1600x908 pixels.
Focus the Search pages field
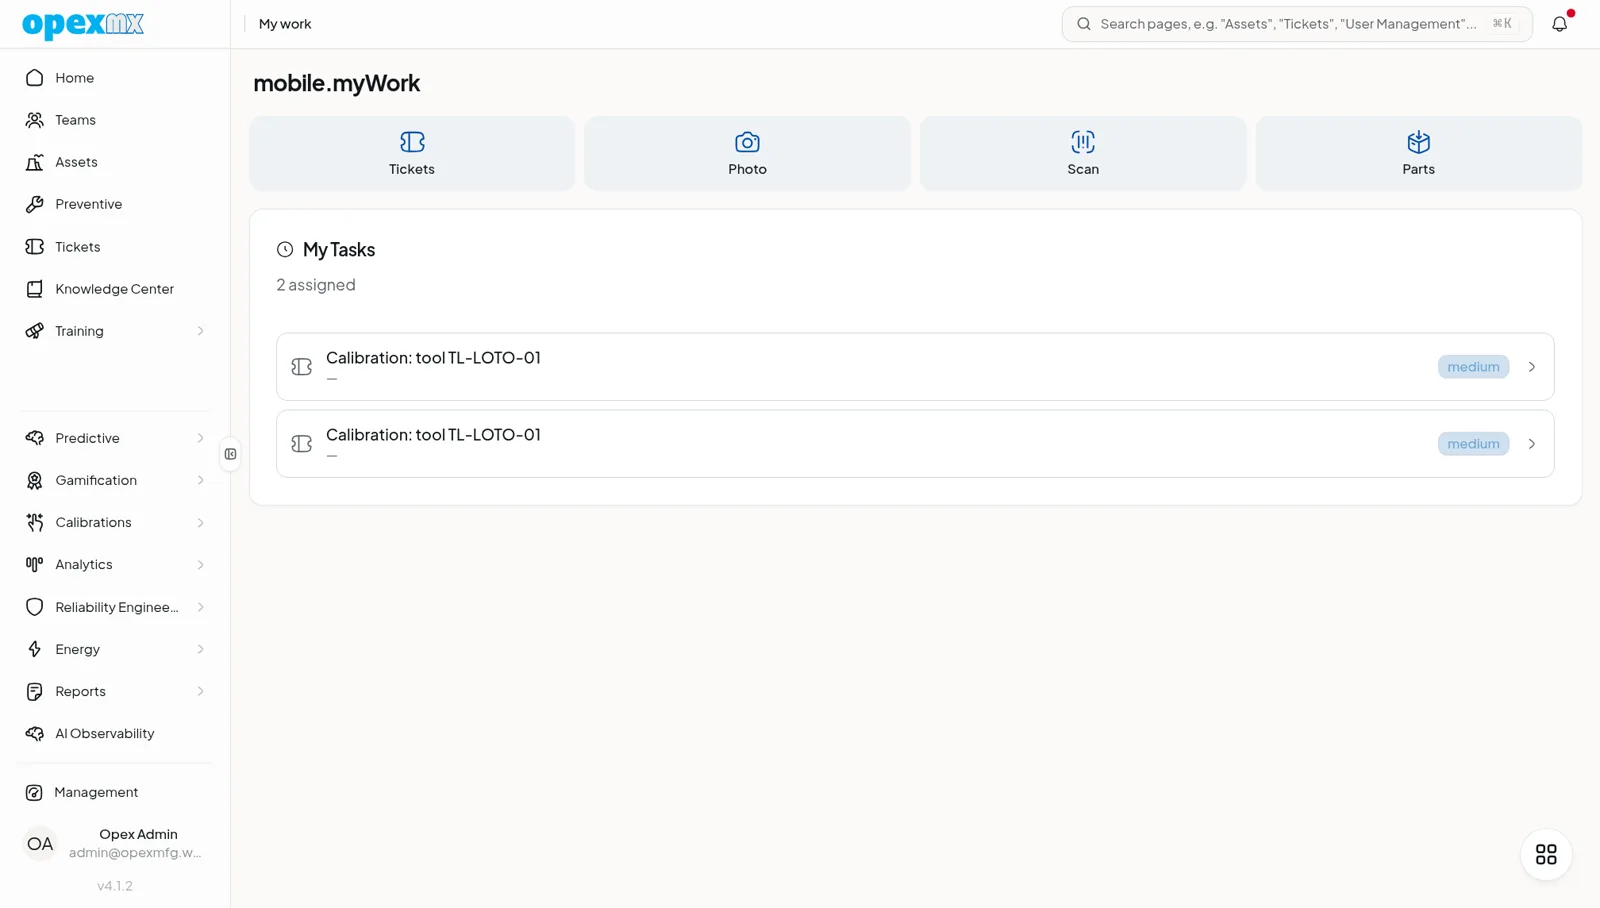(1297, 24)
